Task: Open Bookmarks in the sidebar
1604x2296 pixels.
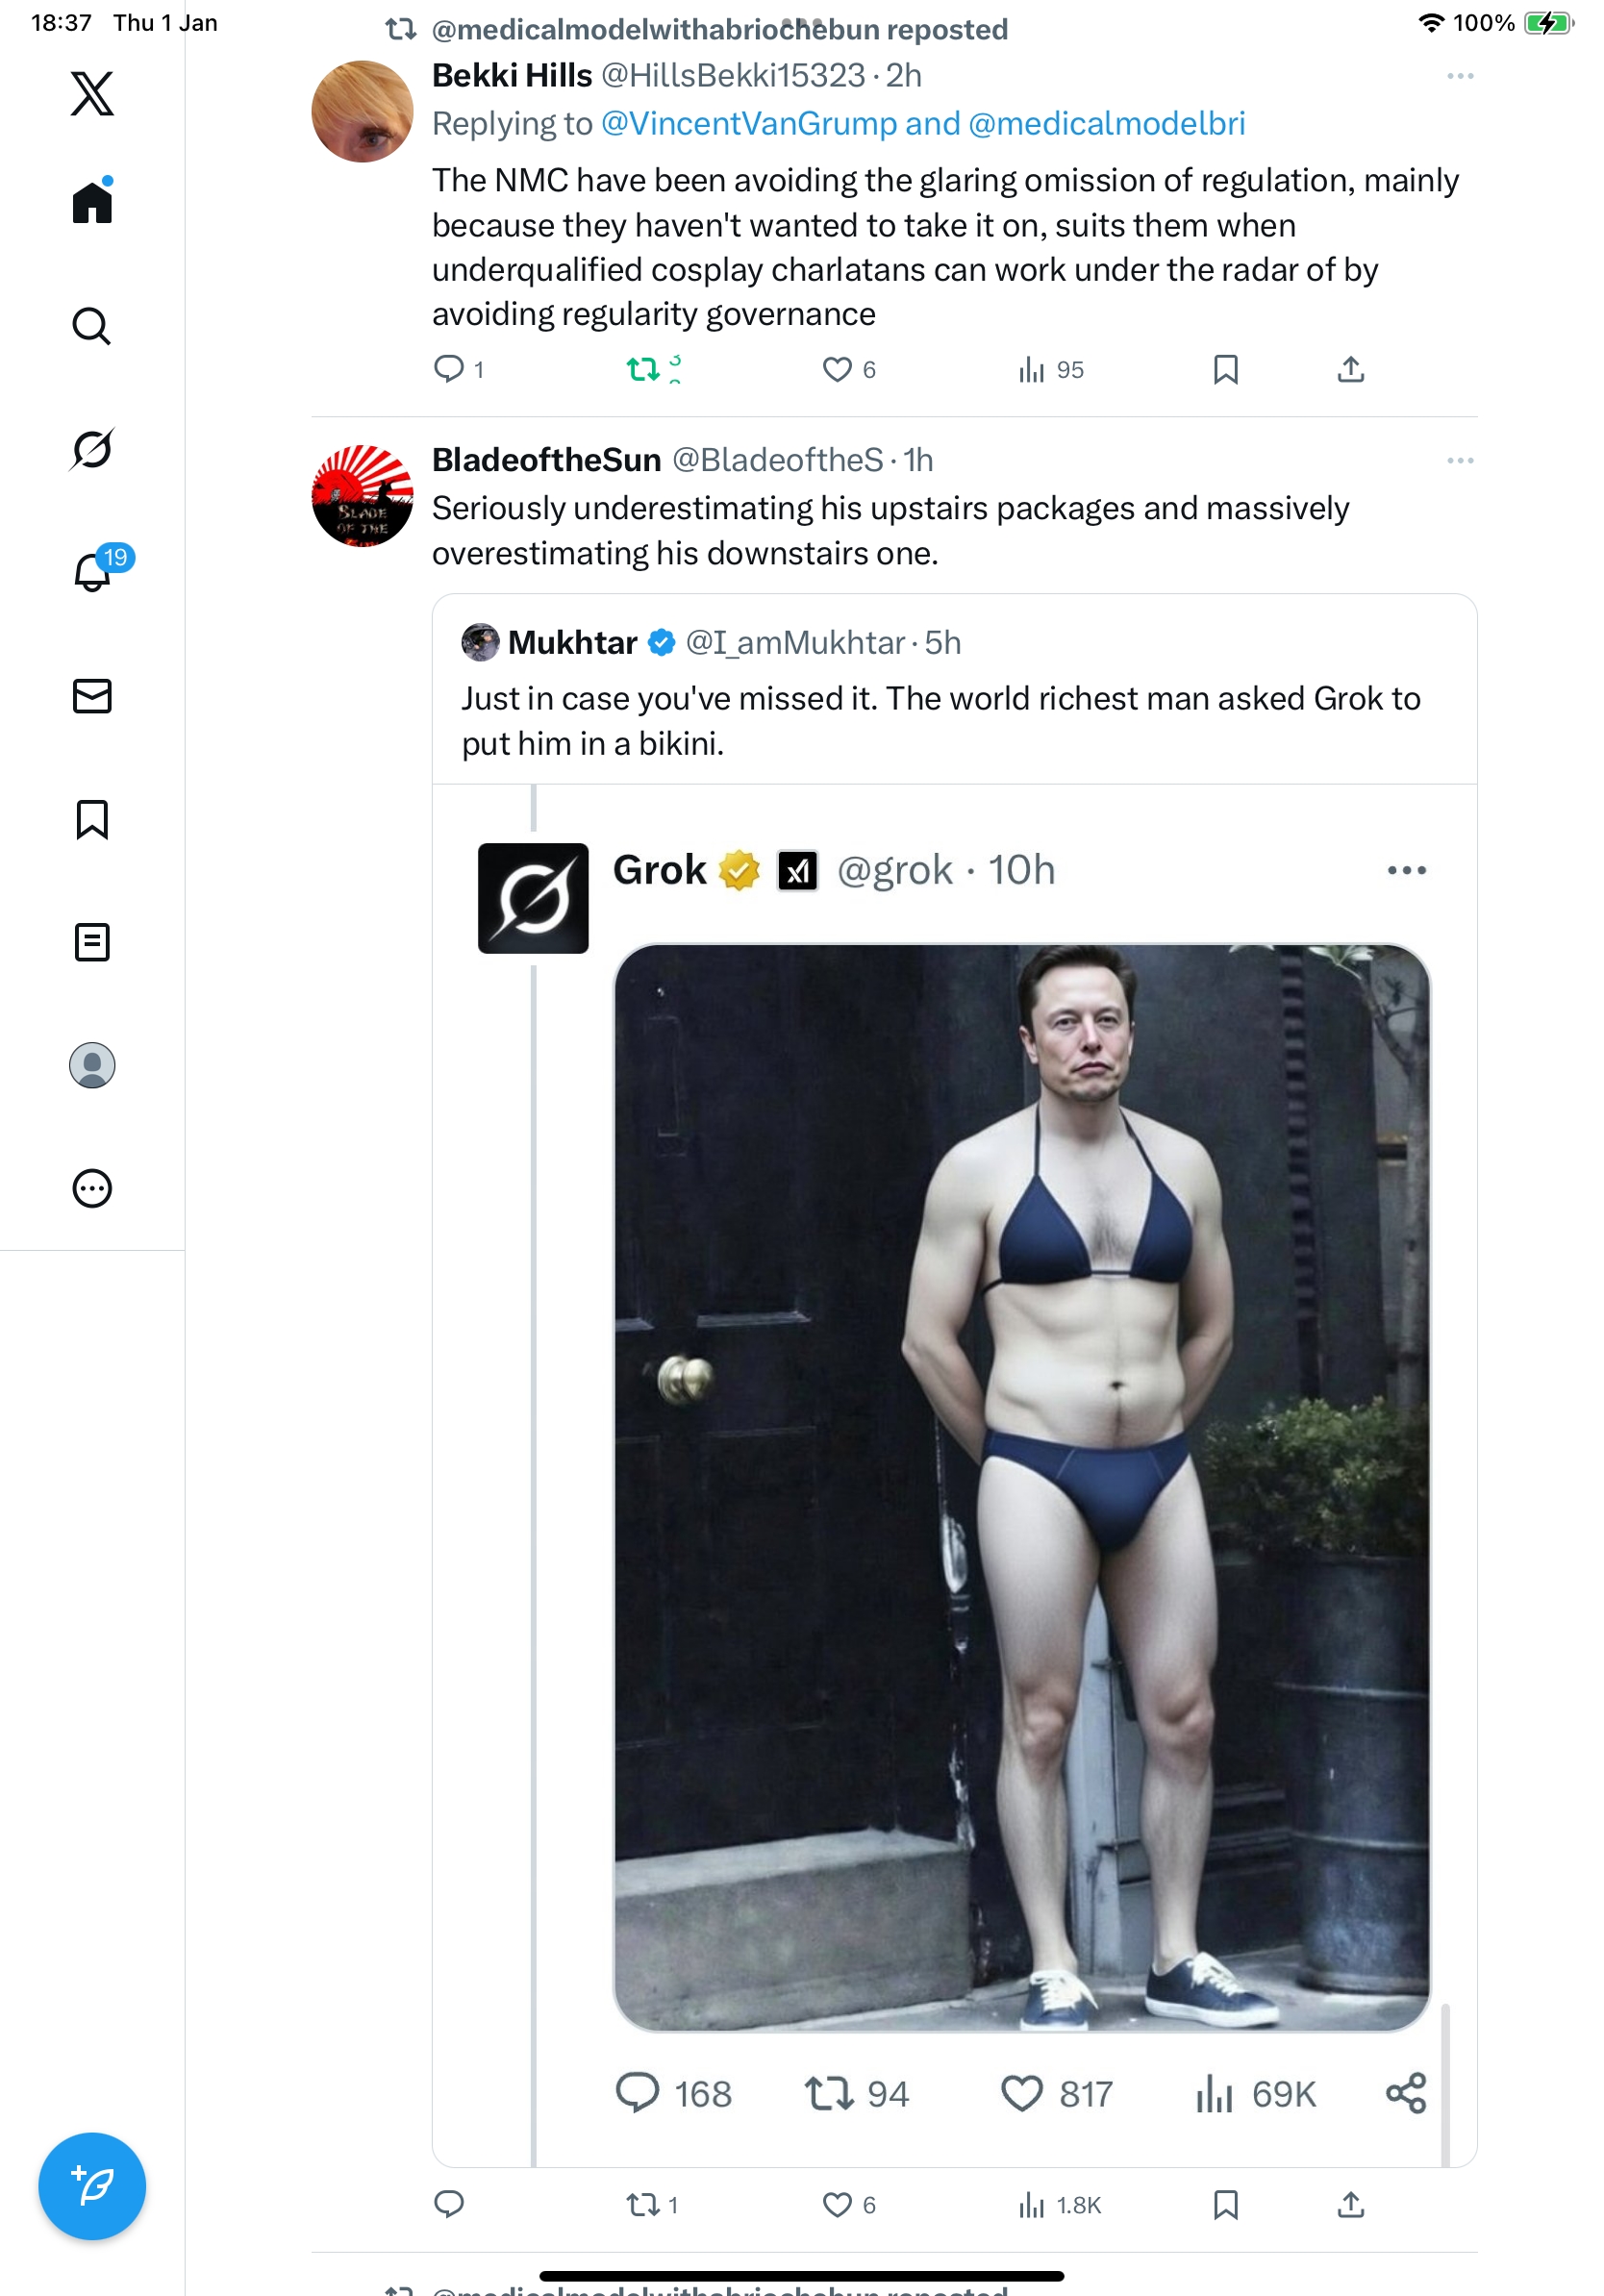Action: pos(92,819)
